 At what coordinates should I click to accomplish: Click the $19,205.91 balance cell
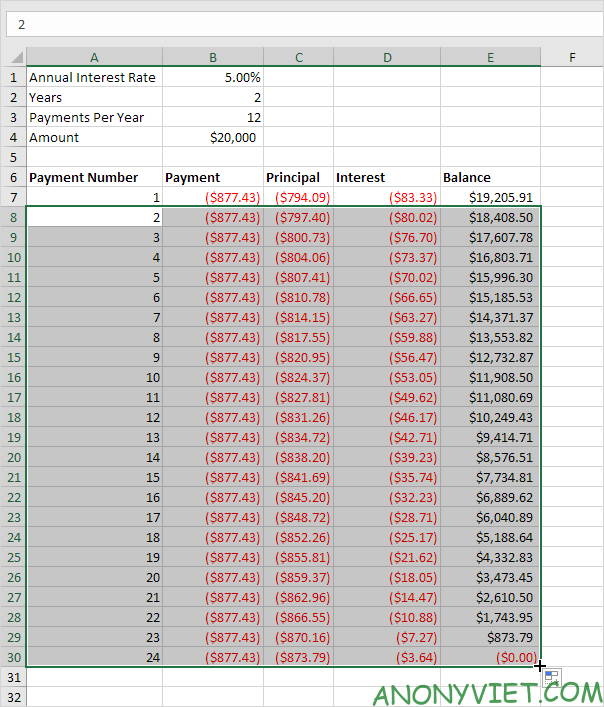pos(490,198)
